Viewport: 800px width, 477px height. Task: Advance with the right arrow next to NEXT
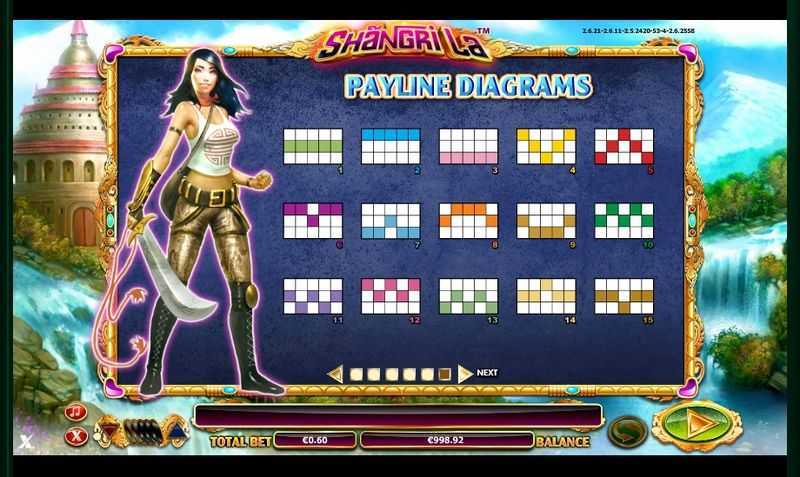pyautogui.click(x=465, y=374)
